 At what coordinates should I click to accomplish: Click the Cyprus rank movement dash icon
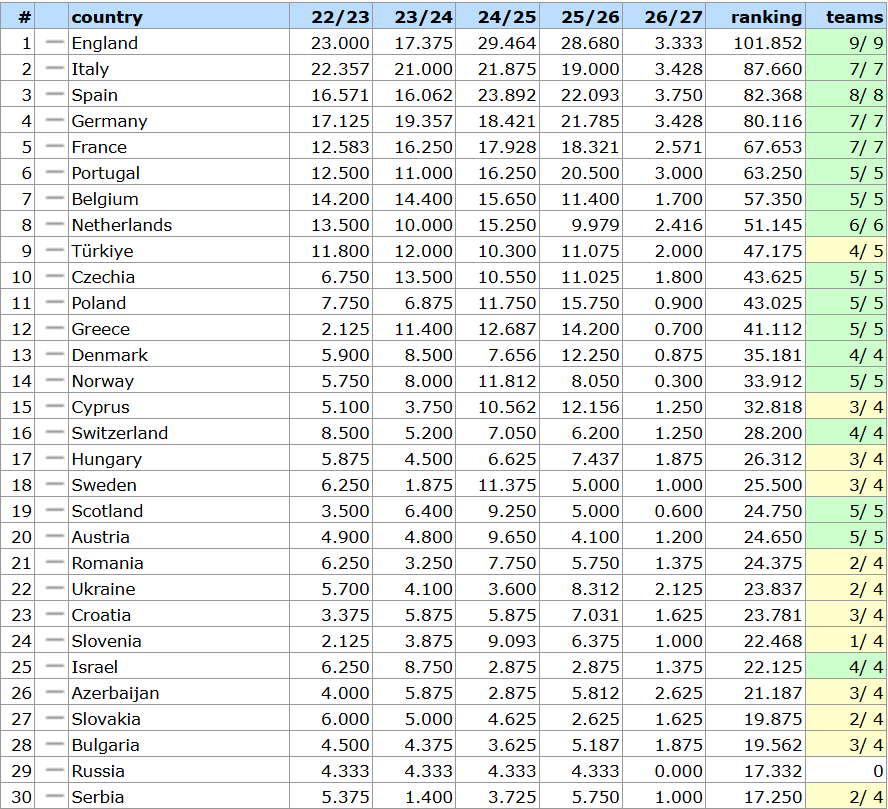[x=54, y=406]
